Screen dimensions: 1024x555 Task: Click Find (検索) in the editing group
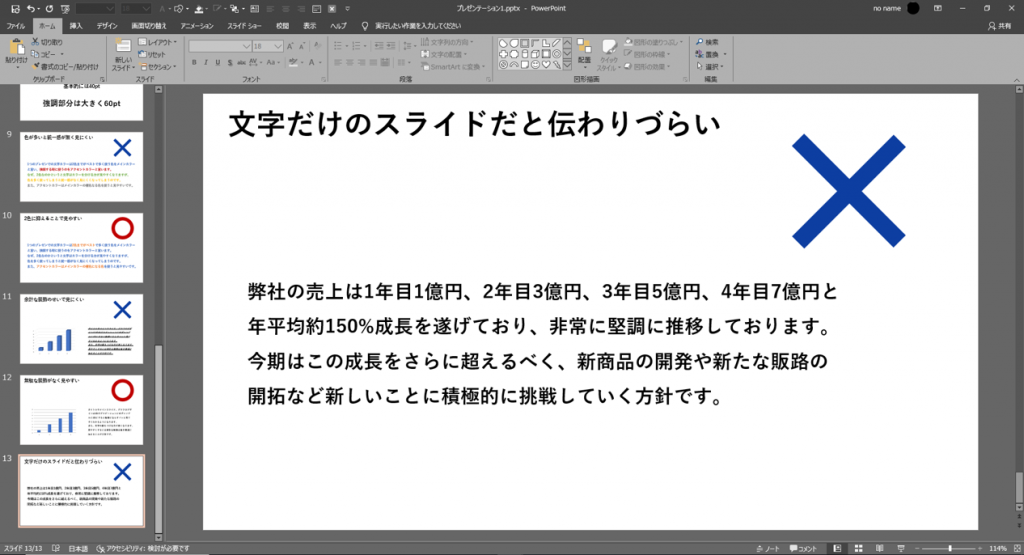[x=707, y=42]
